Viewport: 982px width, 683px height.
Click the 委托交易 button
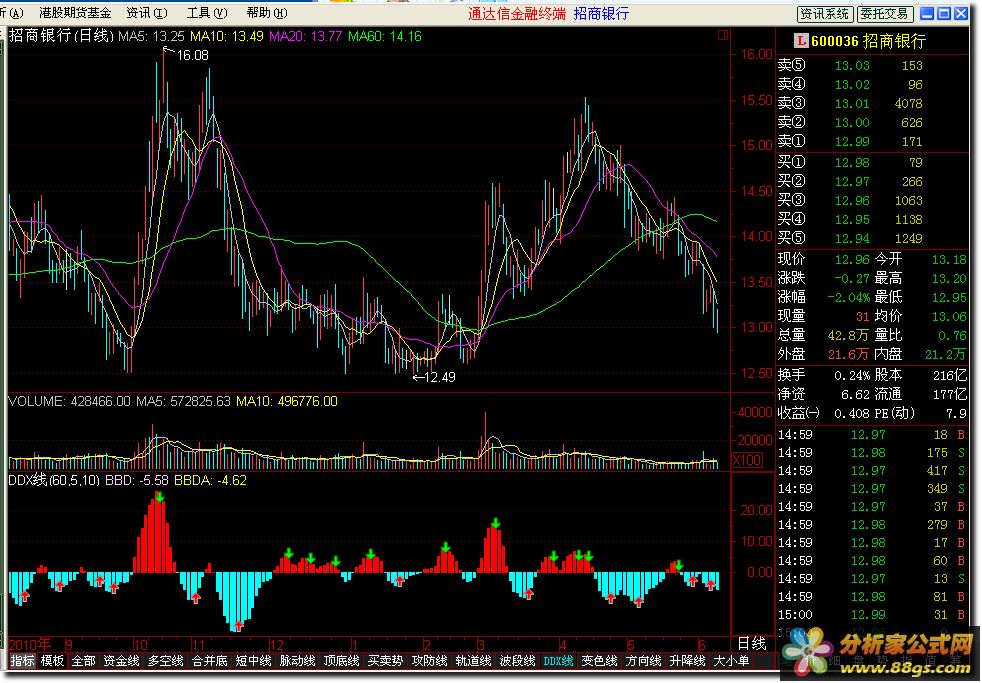[884, 13]
